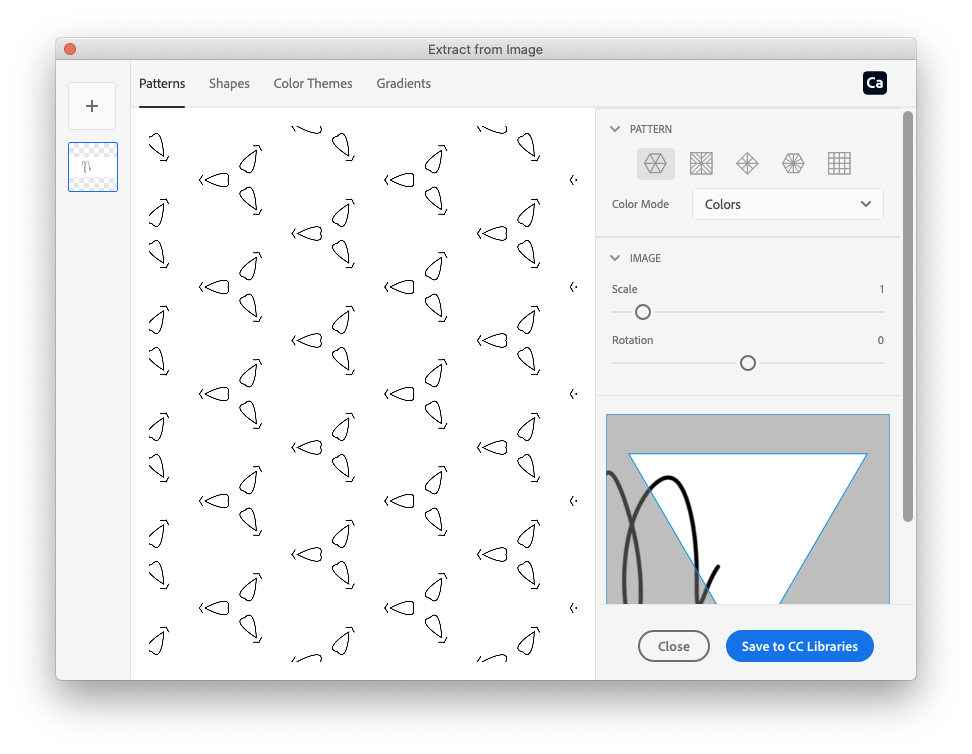
Task: View the Gradients tab
Action: point(404,84)
